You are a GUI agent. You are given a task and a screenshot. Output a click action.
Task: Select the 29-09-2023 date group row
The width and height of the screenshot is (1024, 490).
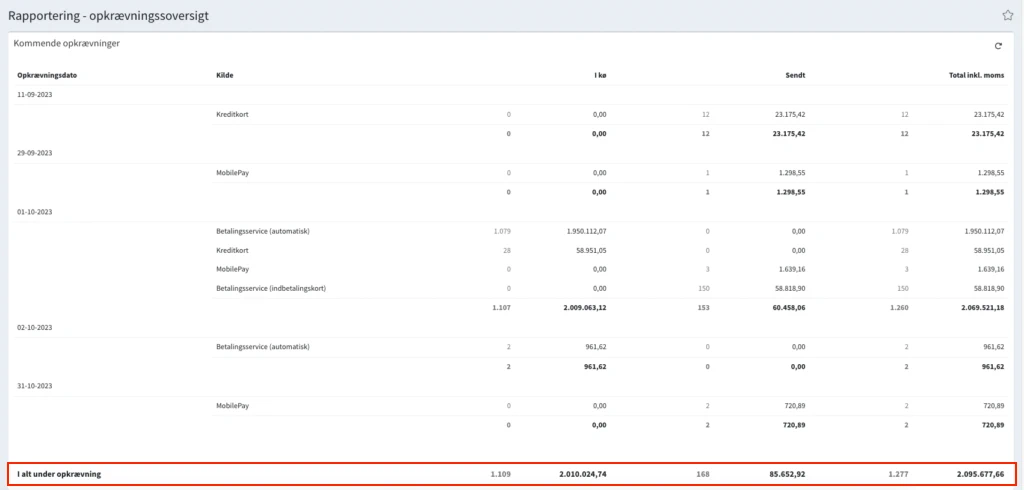pos(35,153)
